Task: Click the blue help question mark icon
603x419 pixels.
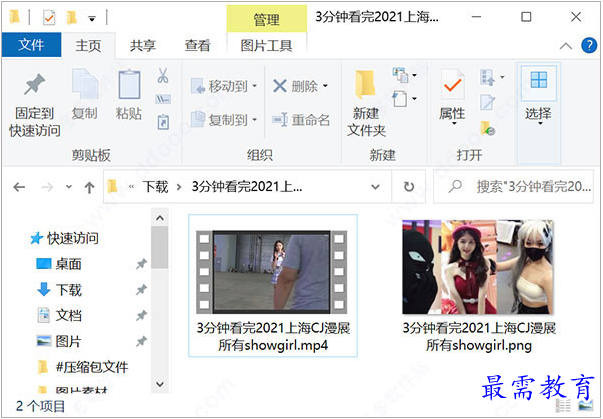Action: tap(589, 45)
